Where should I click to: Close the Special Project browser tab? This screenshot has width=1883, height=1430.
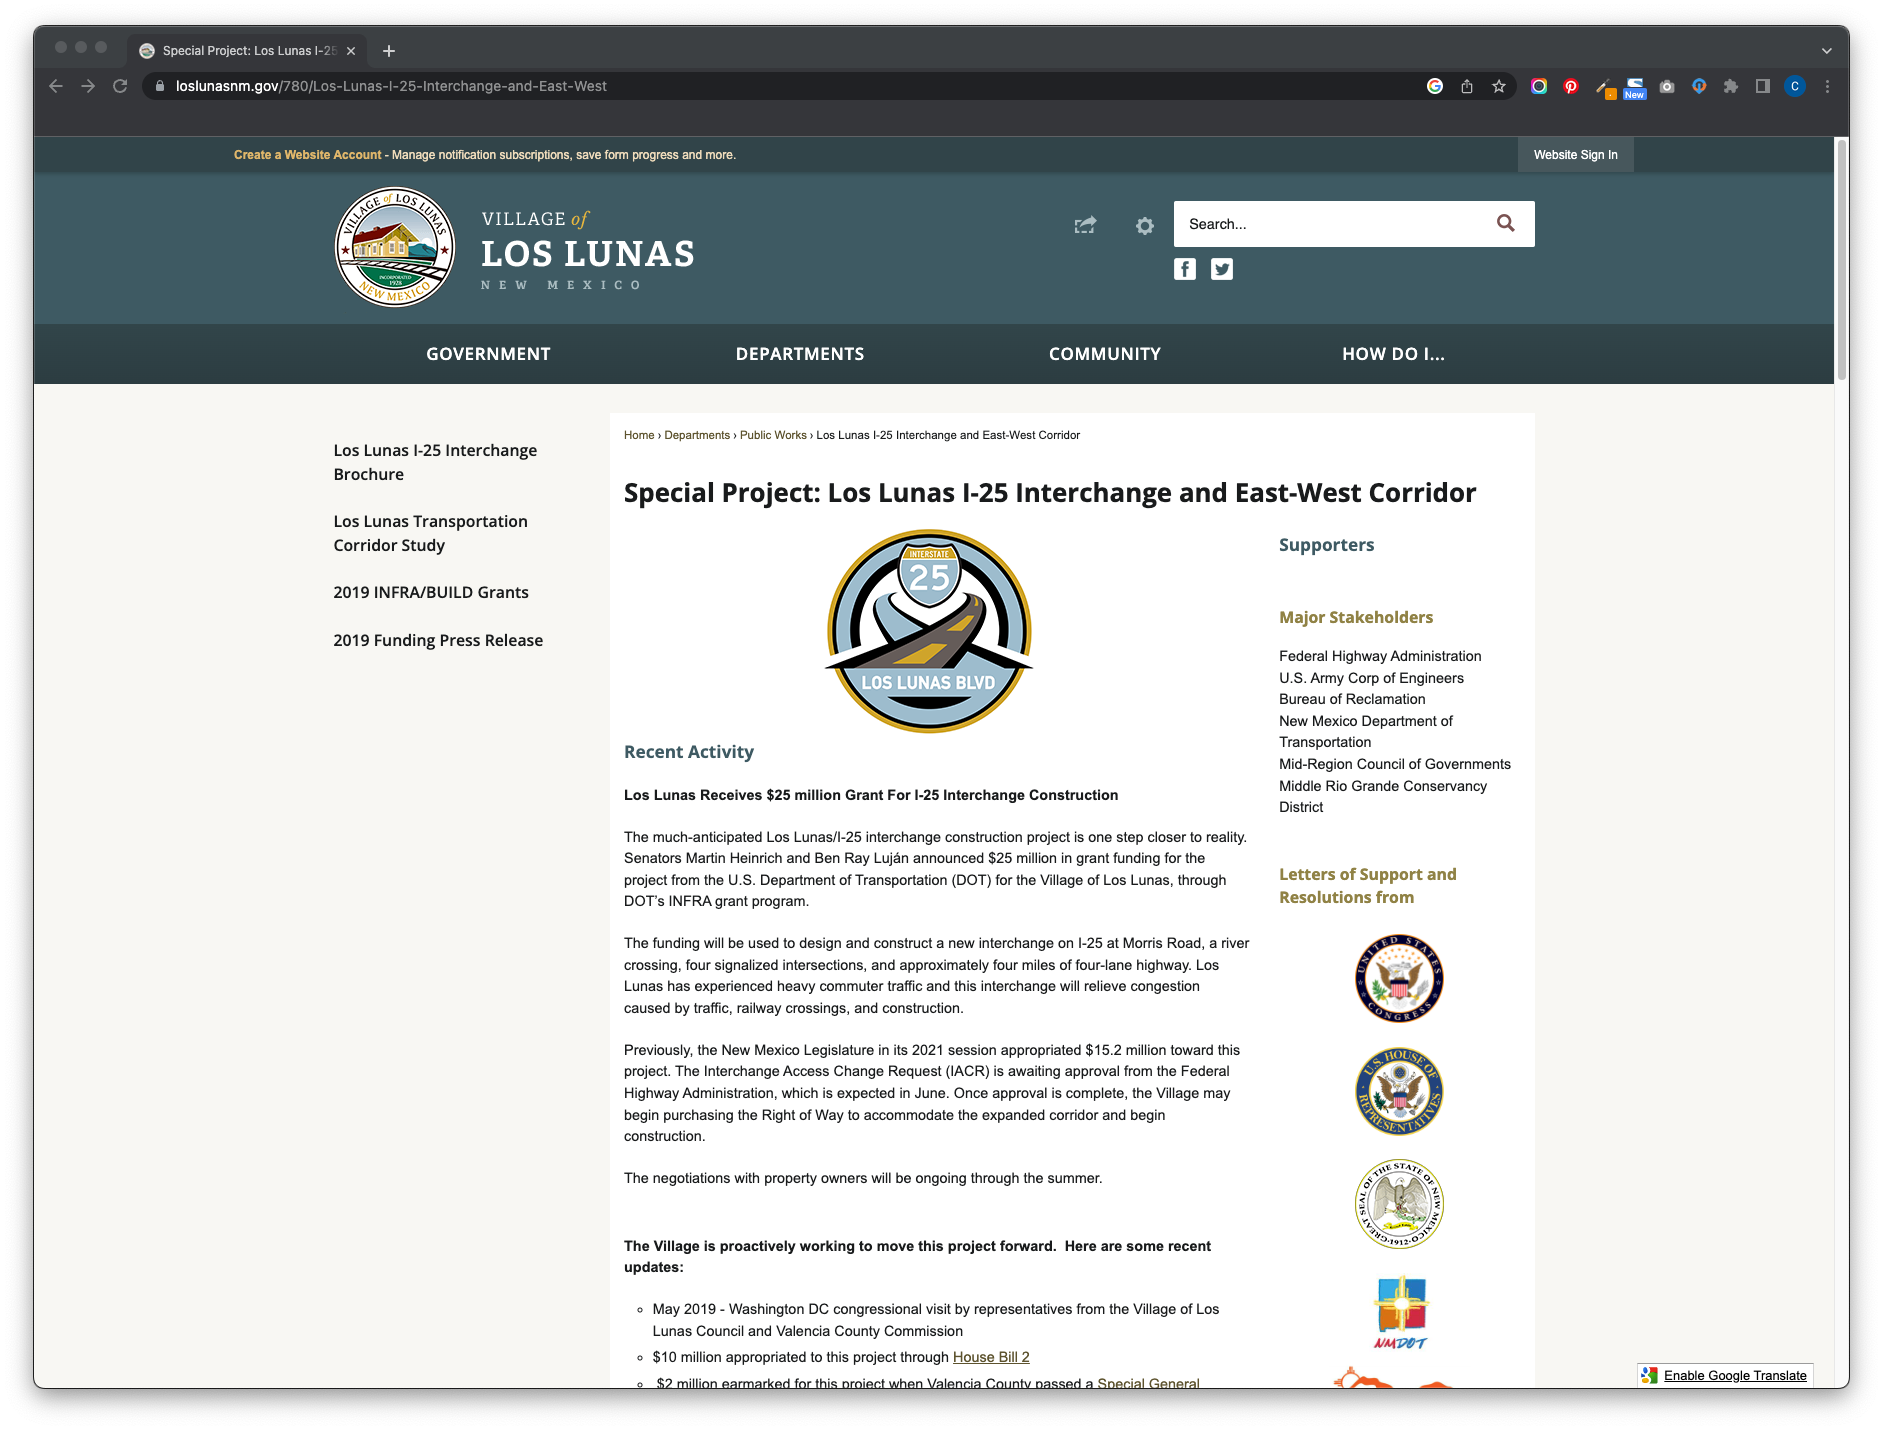(x=351, y=51)
